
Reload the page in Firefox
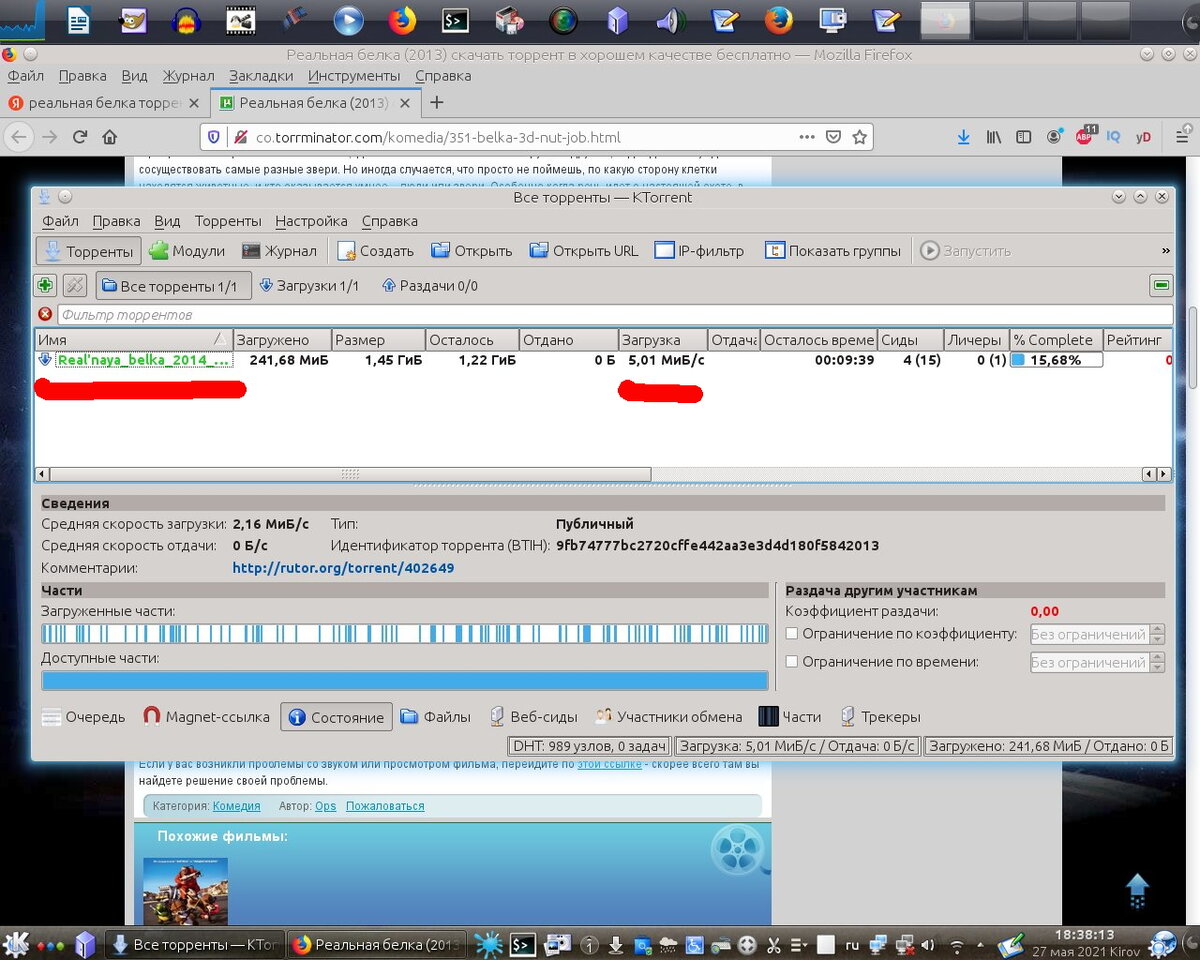click(x=80, y=137)
